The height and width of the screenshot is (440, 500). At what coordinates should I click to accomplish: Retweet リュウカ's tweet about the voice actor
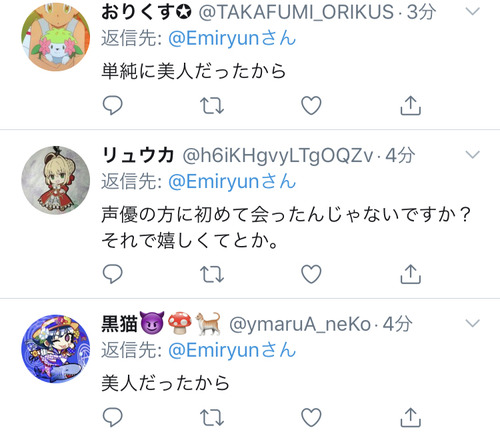click(x=212, y=274)
